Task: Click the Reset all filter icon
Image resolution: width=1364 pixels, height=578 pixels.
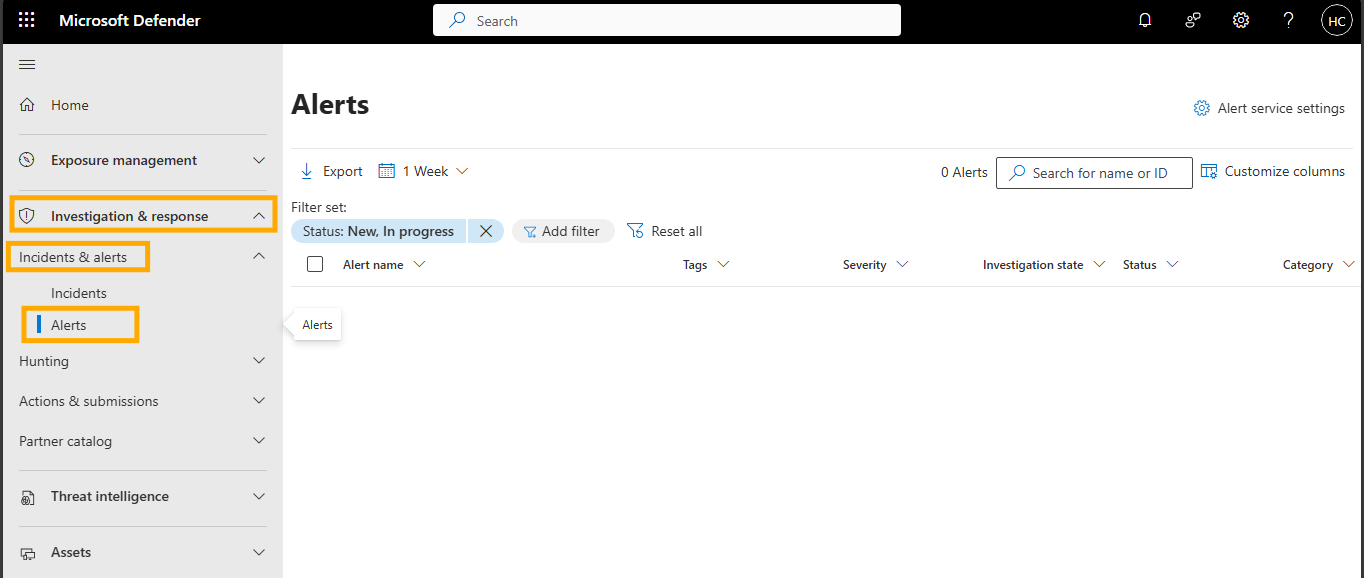Action: click(635, 231)
